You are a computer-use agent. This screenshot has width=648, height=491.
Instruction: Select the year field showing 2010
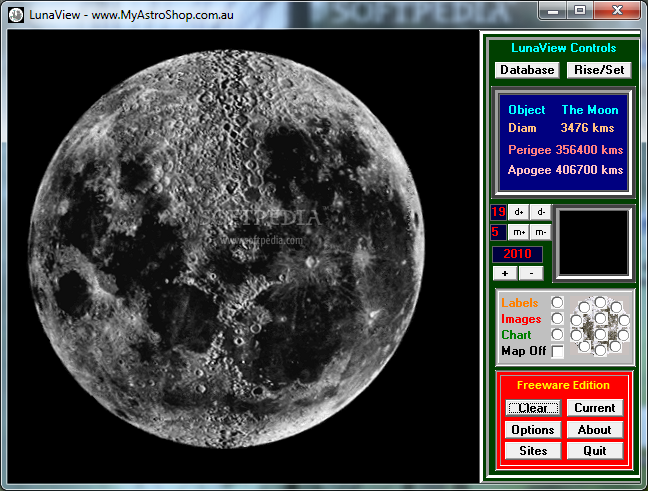pyautogui.click(x=517, y=254)
